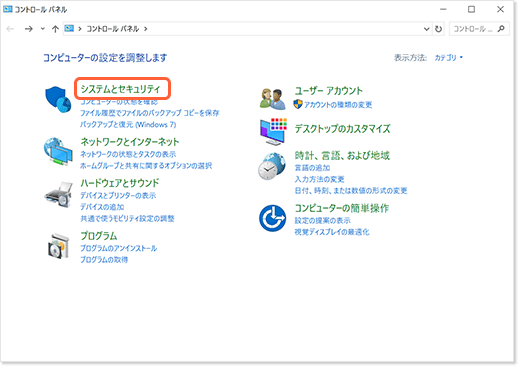518x370 pixels.
Task: Click the Control Panel title bar icon
Action: point(7,9)
